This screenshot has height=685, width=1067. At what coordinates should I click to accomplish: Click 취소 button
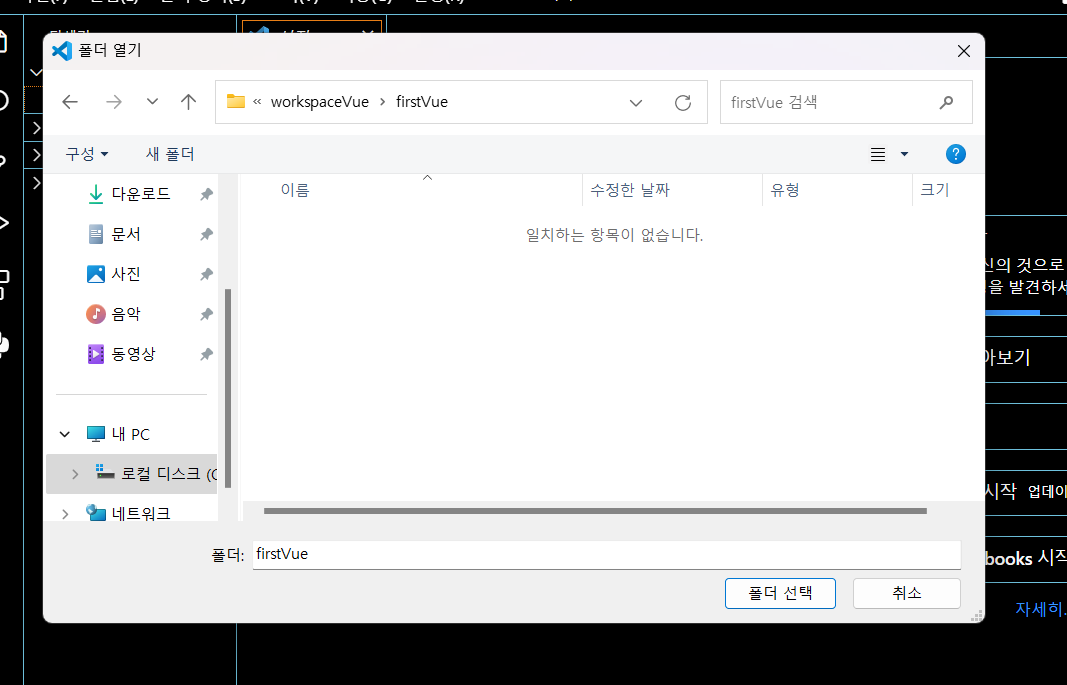(906, 593)
